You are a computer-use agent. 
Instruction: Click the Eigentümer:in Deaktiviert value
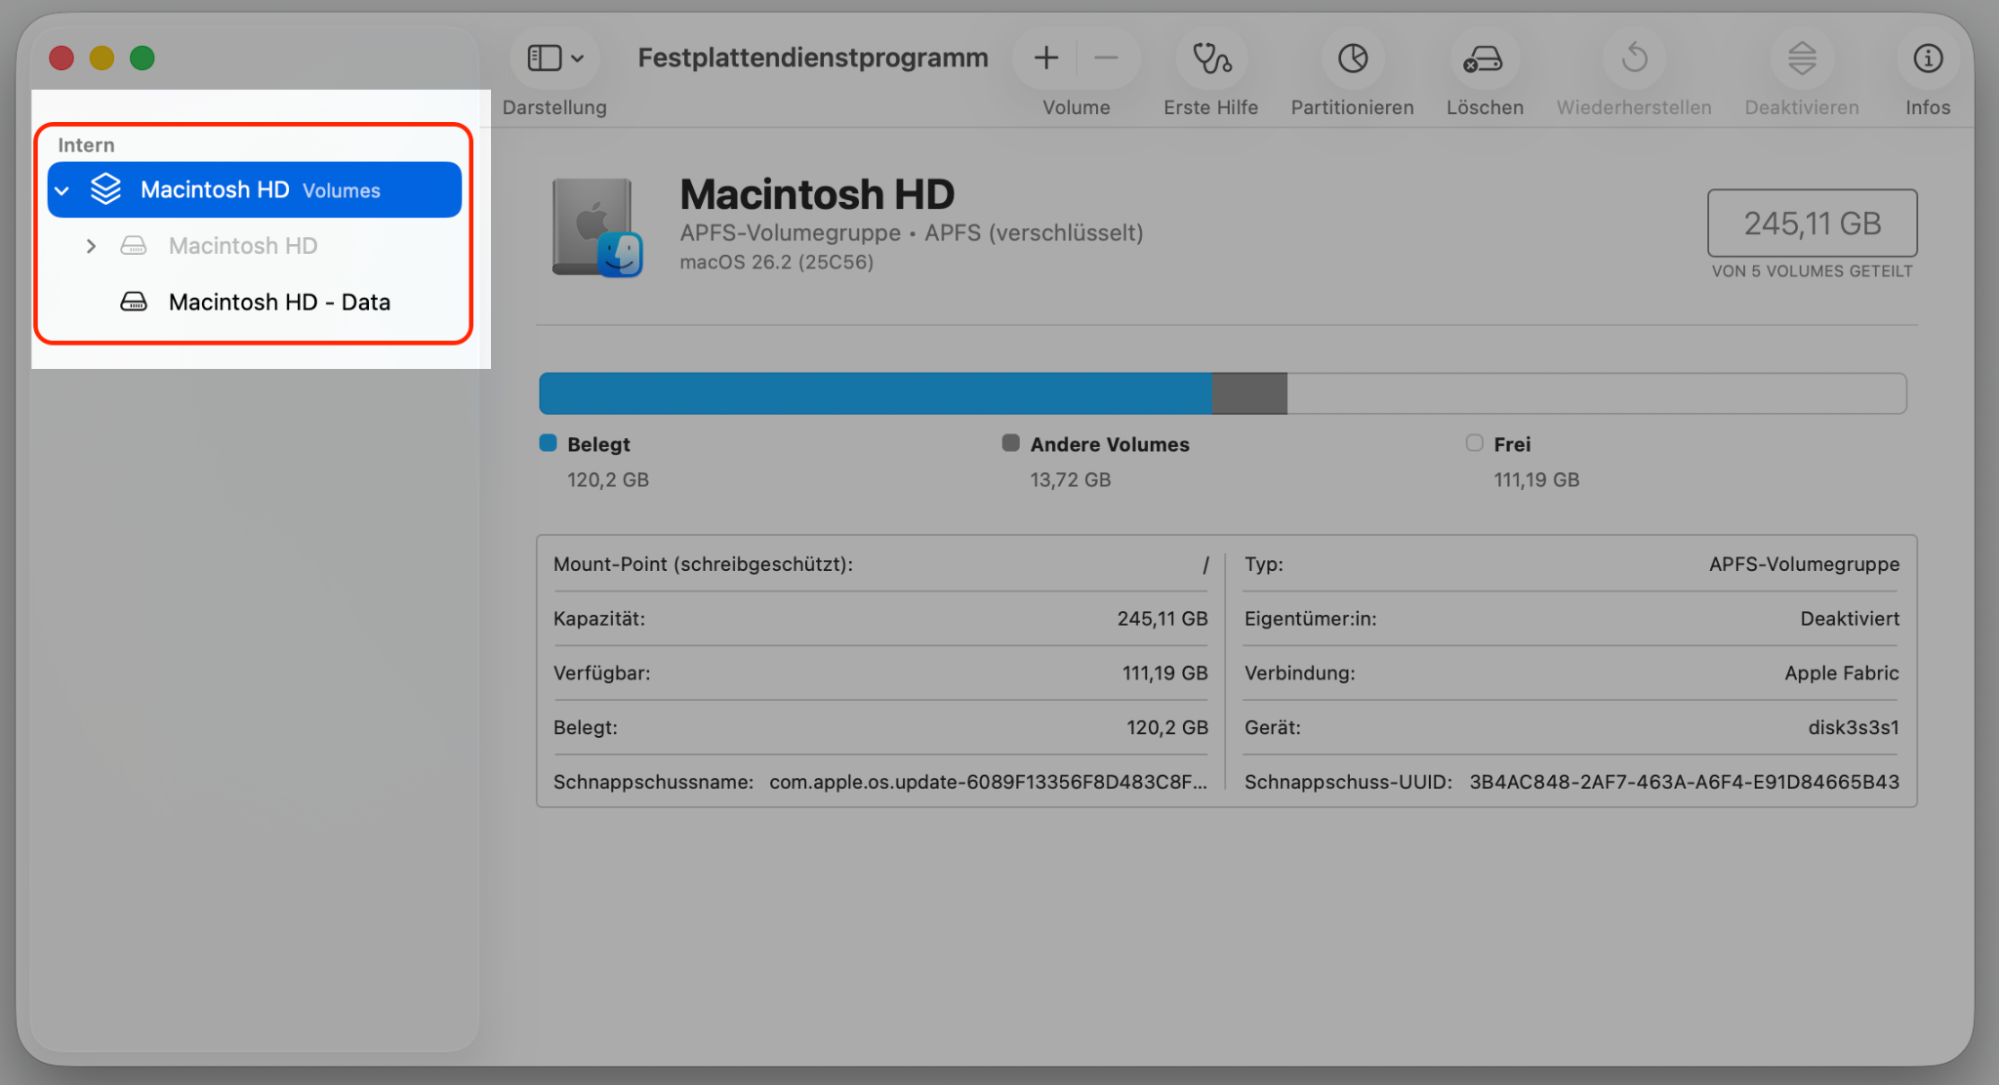[x=1849, y=619]
